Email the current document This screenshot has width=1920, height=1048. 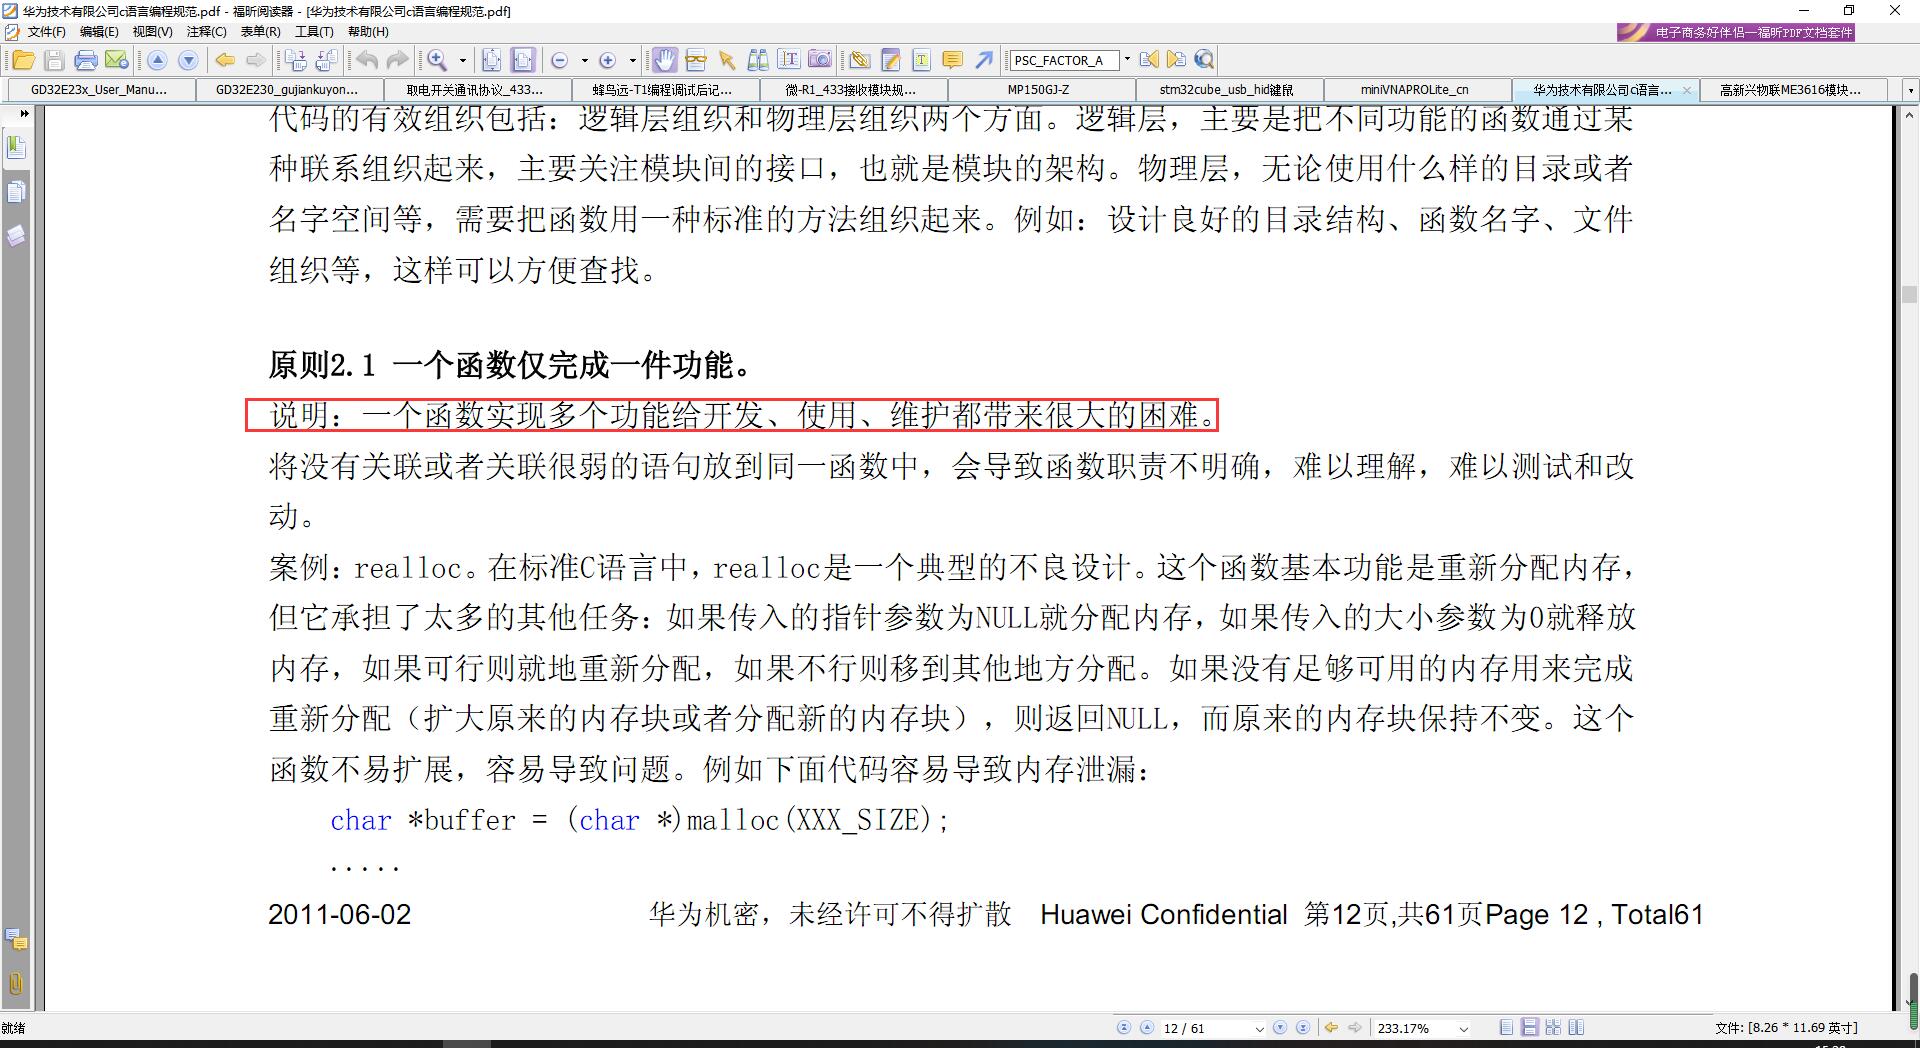click(x=117, y=60)
